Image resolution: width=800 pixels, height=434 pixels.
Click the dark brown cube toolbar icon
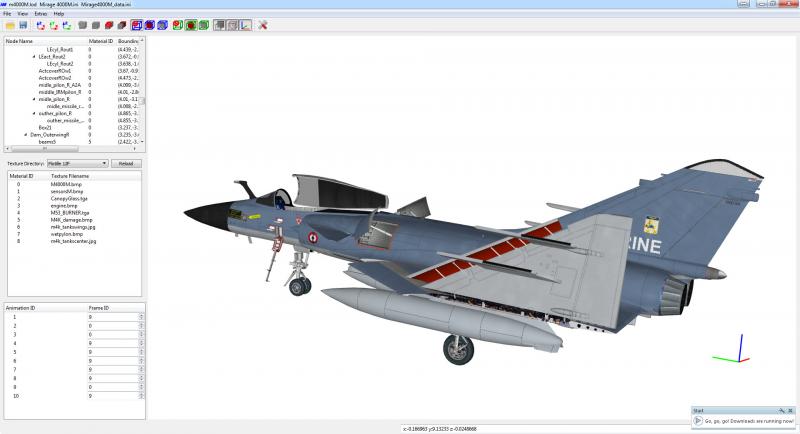pyautogui.click(x=121, y=25)
